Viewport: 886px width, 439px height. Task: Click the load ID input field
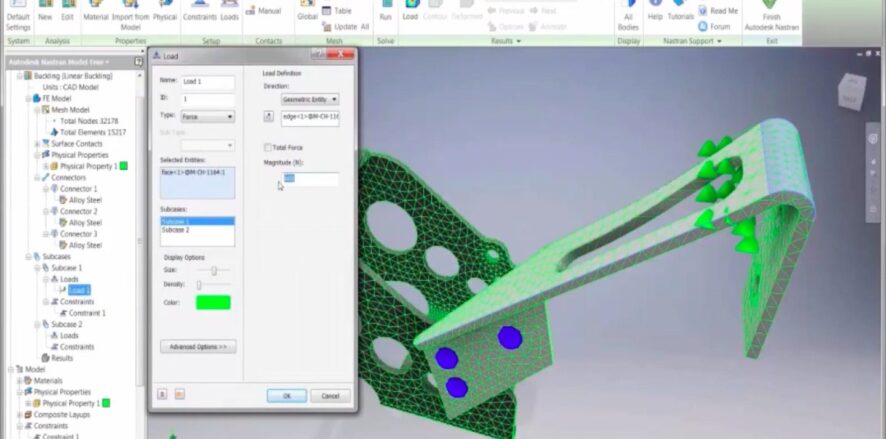(208, 99)
